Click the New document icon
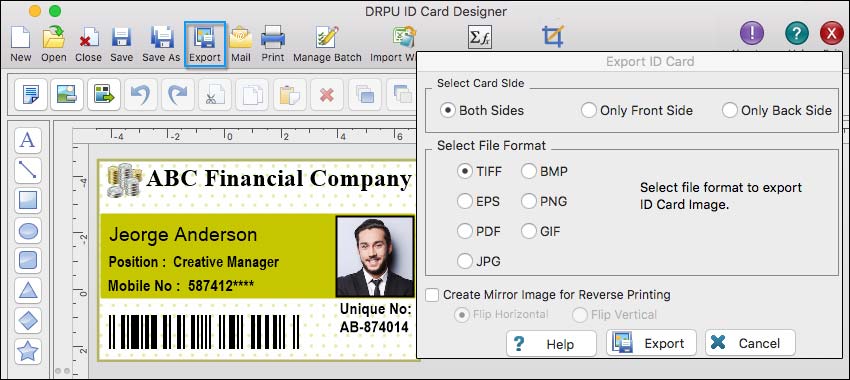The width and height of the screenshot is (850, 380). [21, 43]
